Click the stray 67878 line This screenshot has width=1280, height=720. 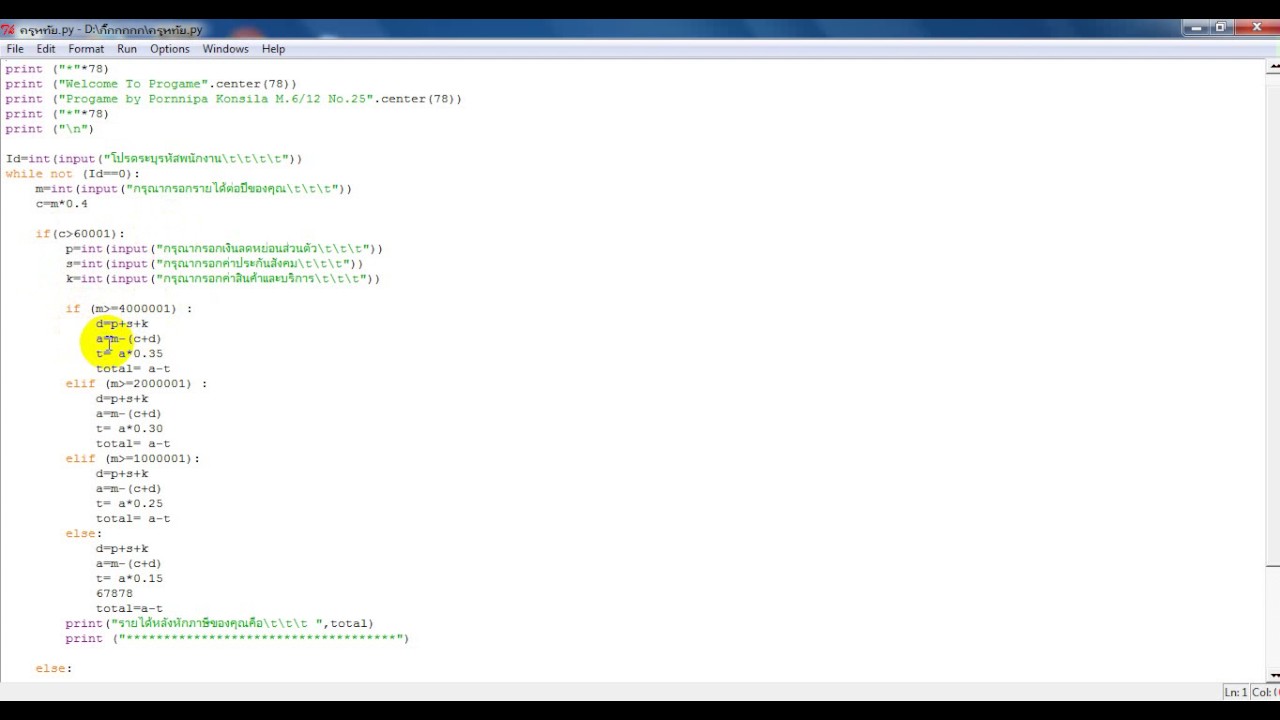point(114,594)
